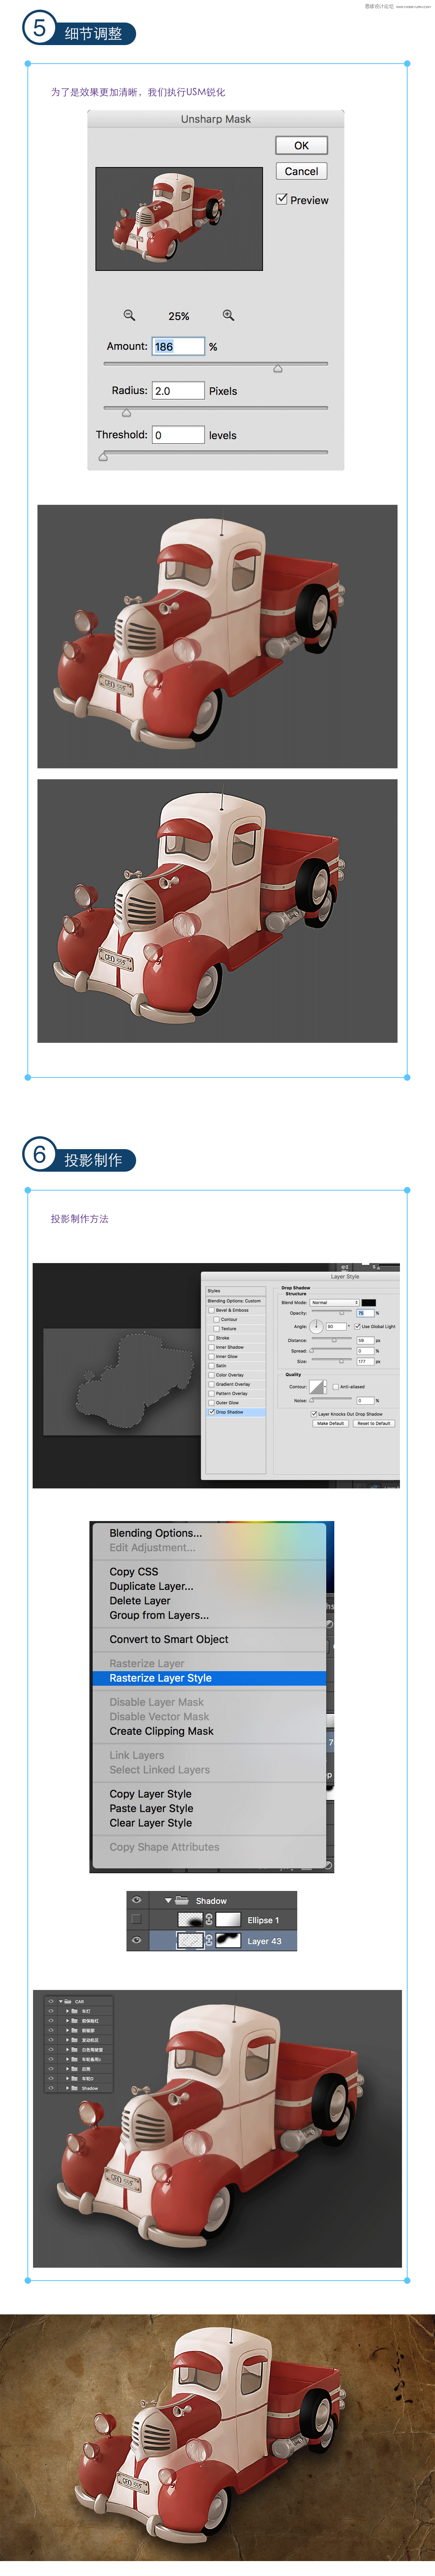The image size is (435, 2576).
Task: Click Layer 43 layer thumbnail
Action: coord(190,1940)
